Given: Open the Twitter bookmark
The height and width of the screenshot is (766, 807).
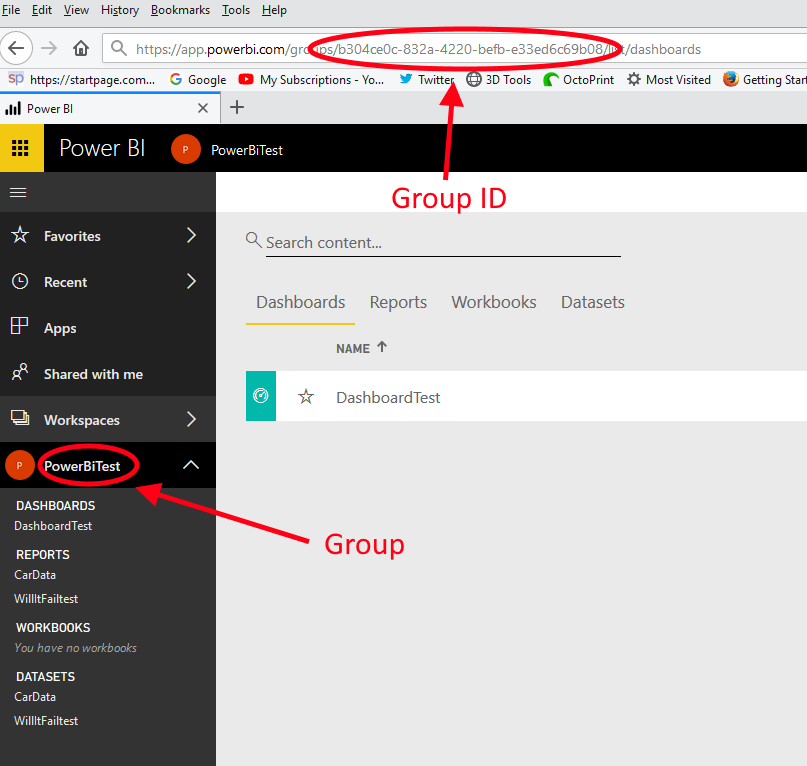Looking at the screenshot, I should tap(427, 79).
